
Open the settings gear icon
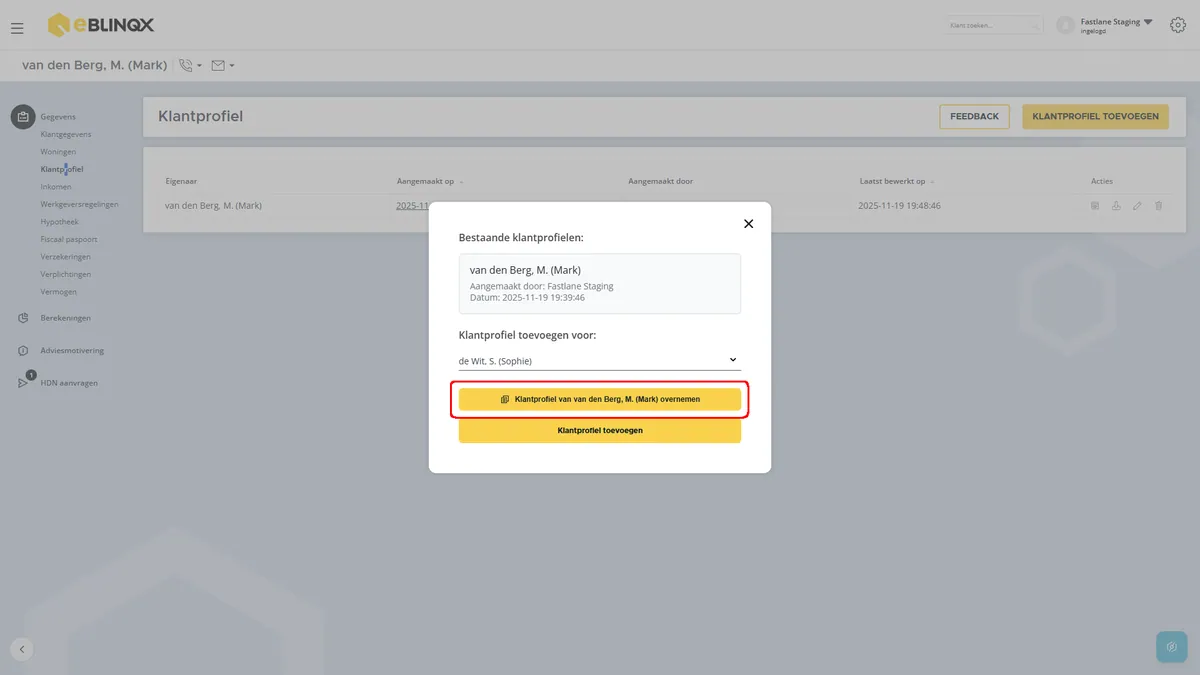1178,25
